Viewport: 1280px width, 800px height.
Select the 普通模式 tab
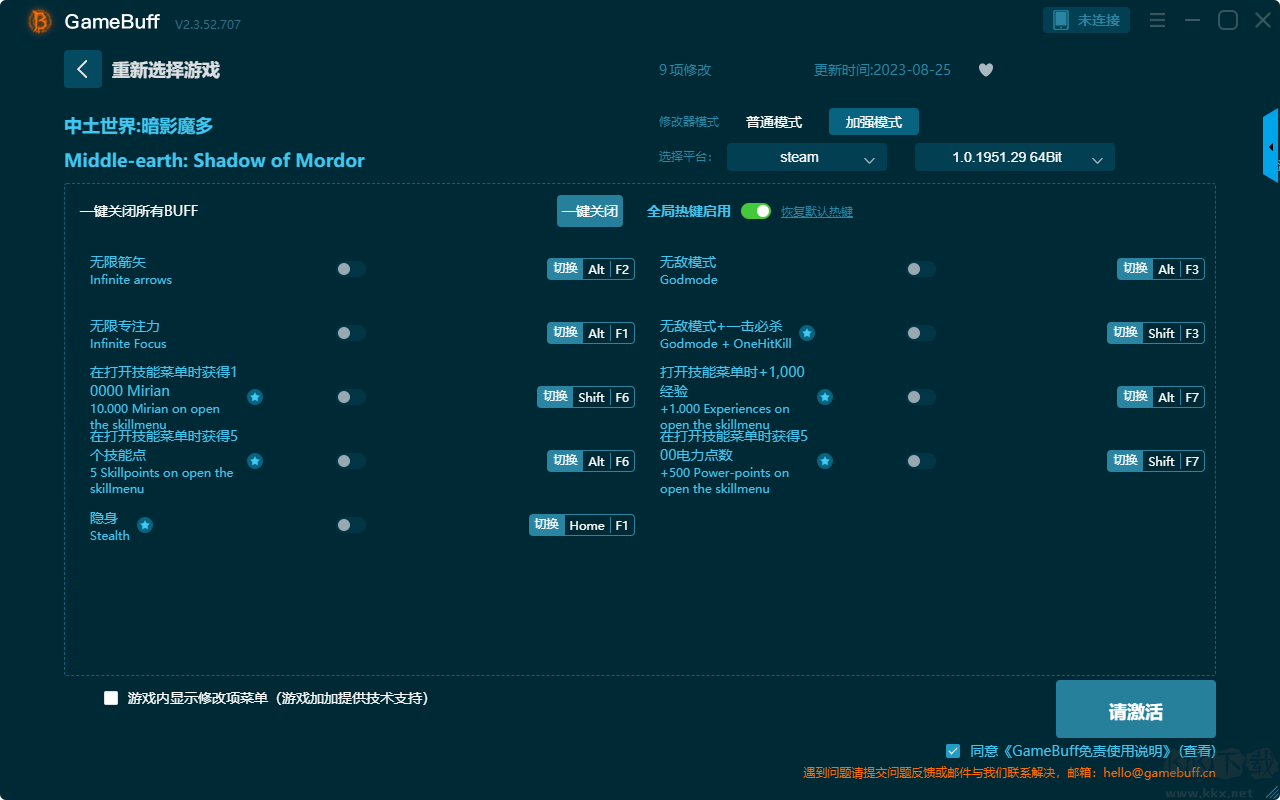(x=774, y=122)
